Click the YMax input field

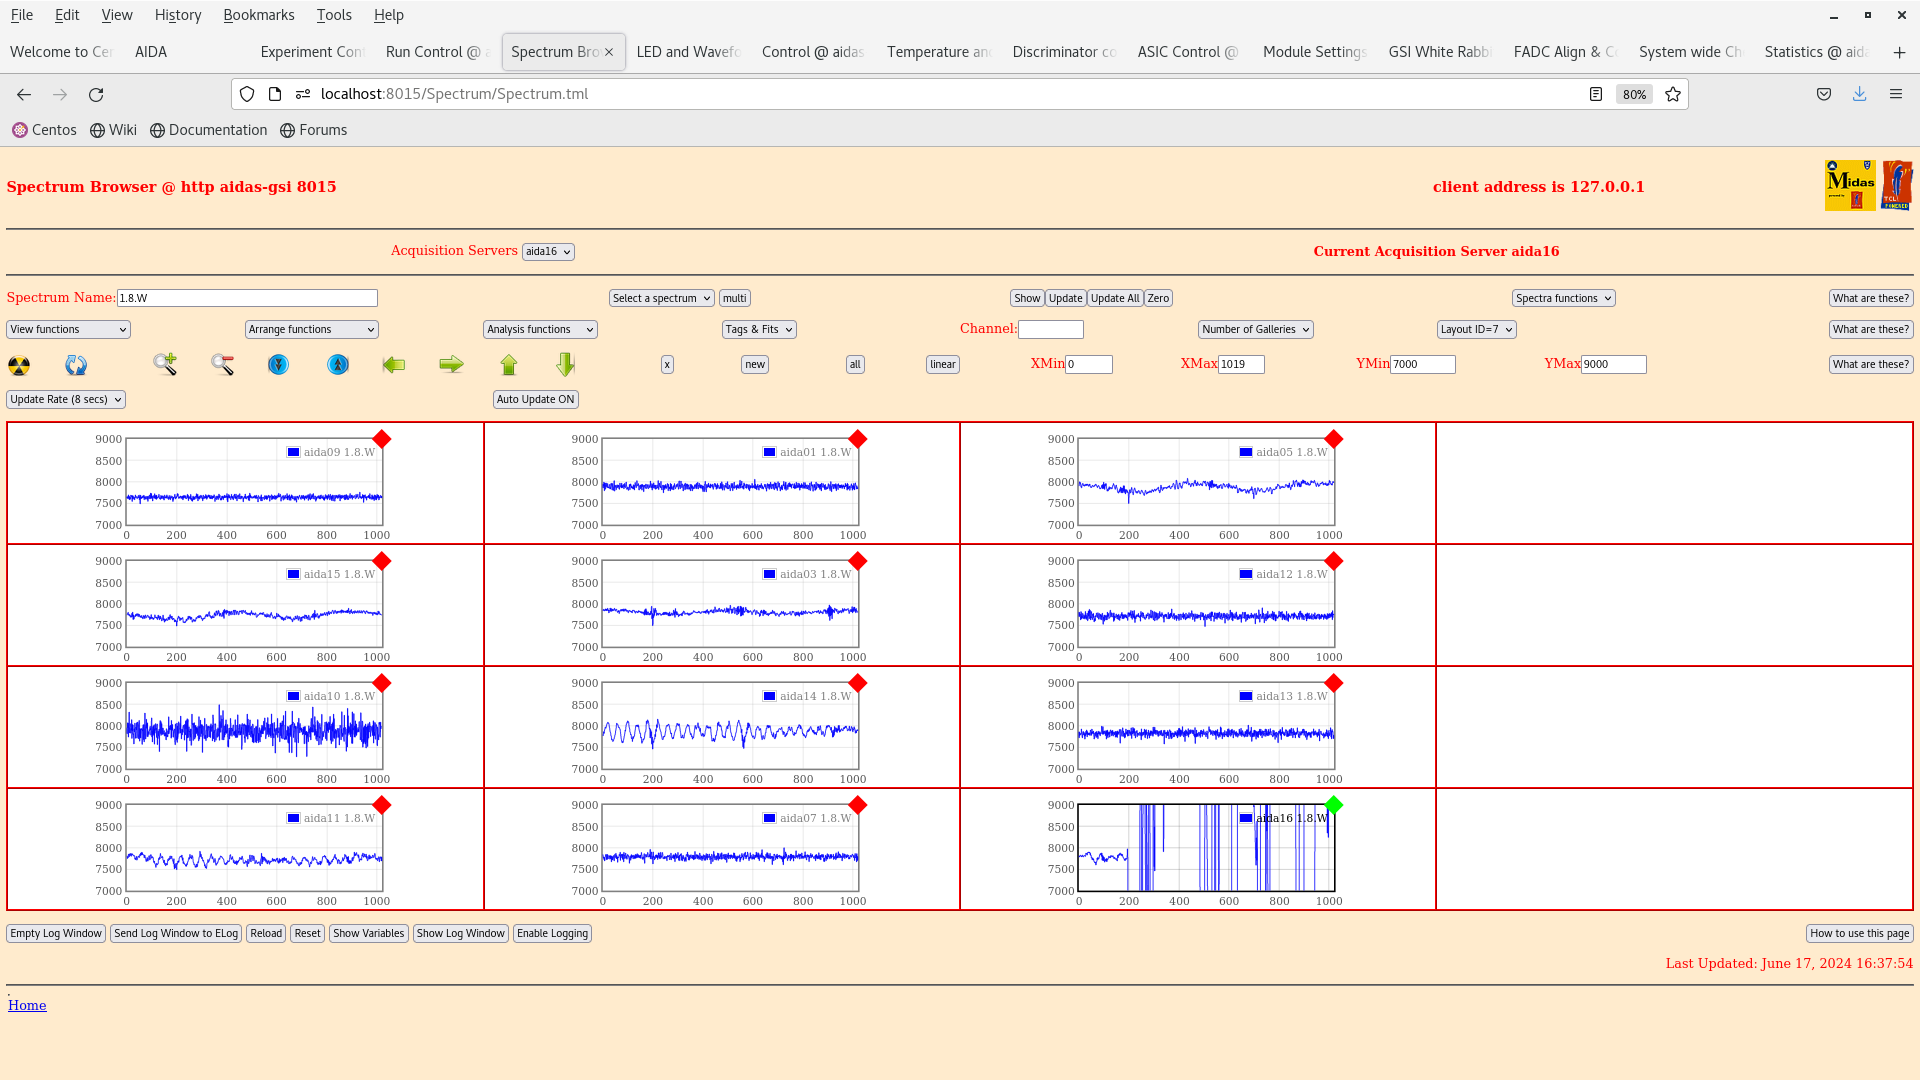pyautogui.click(x=1612, y=365)
